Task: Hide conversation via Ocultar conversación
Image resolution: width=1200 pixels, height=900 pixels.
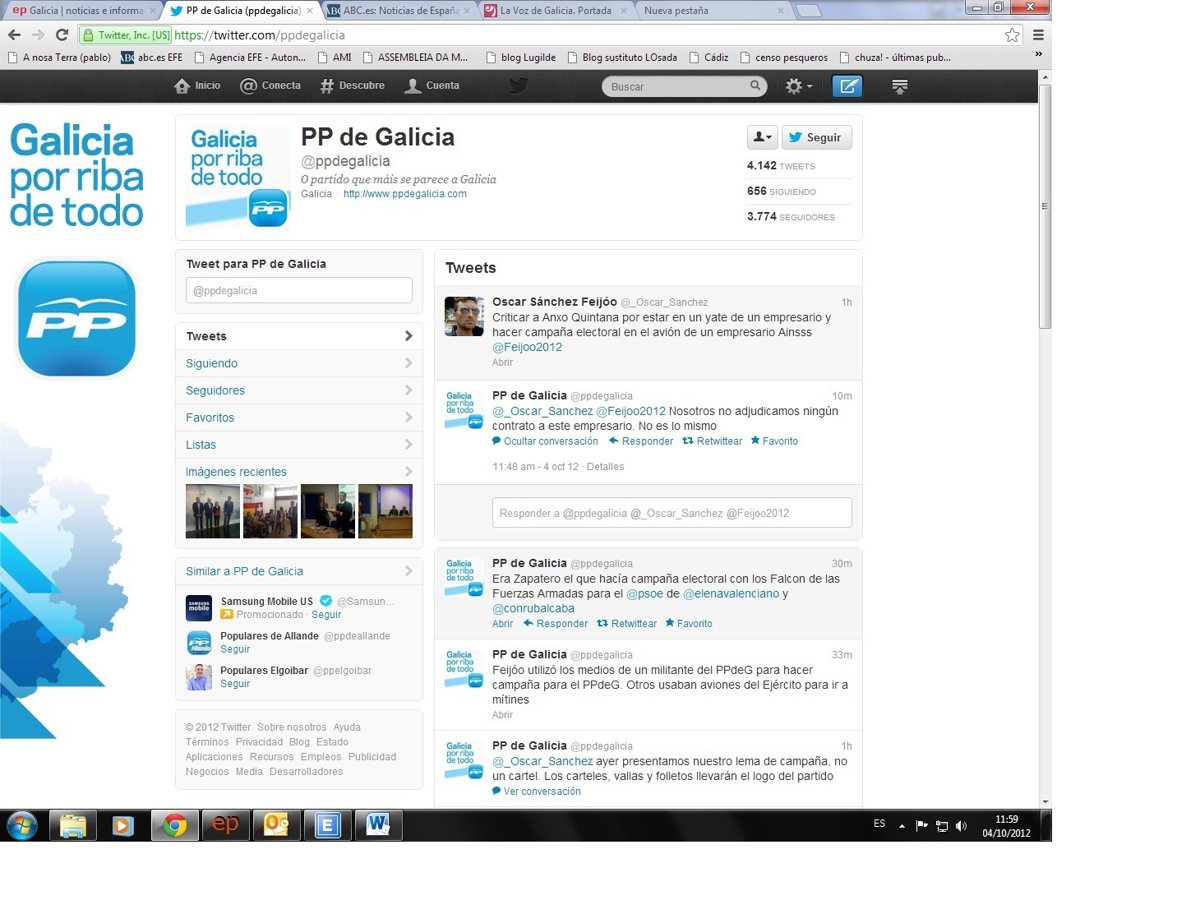Action: coord(545,441)
